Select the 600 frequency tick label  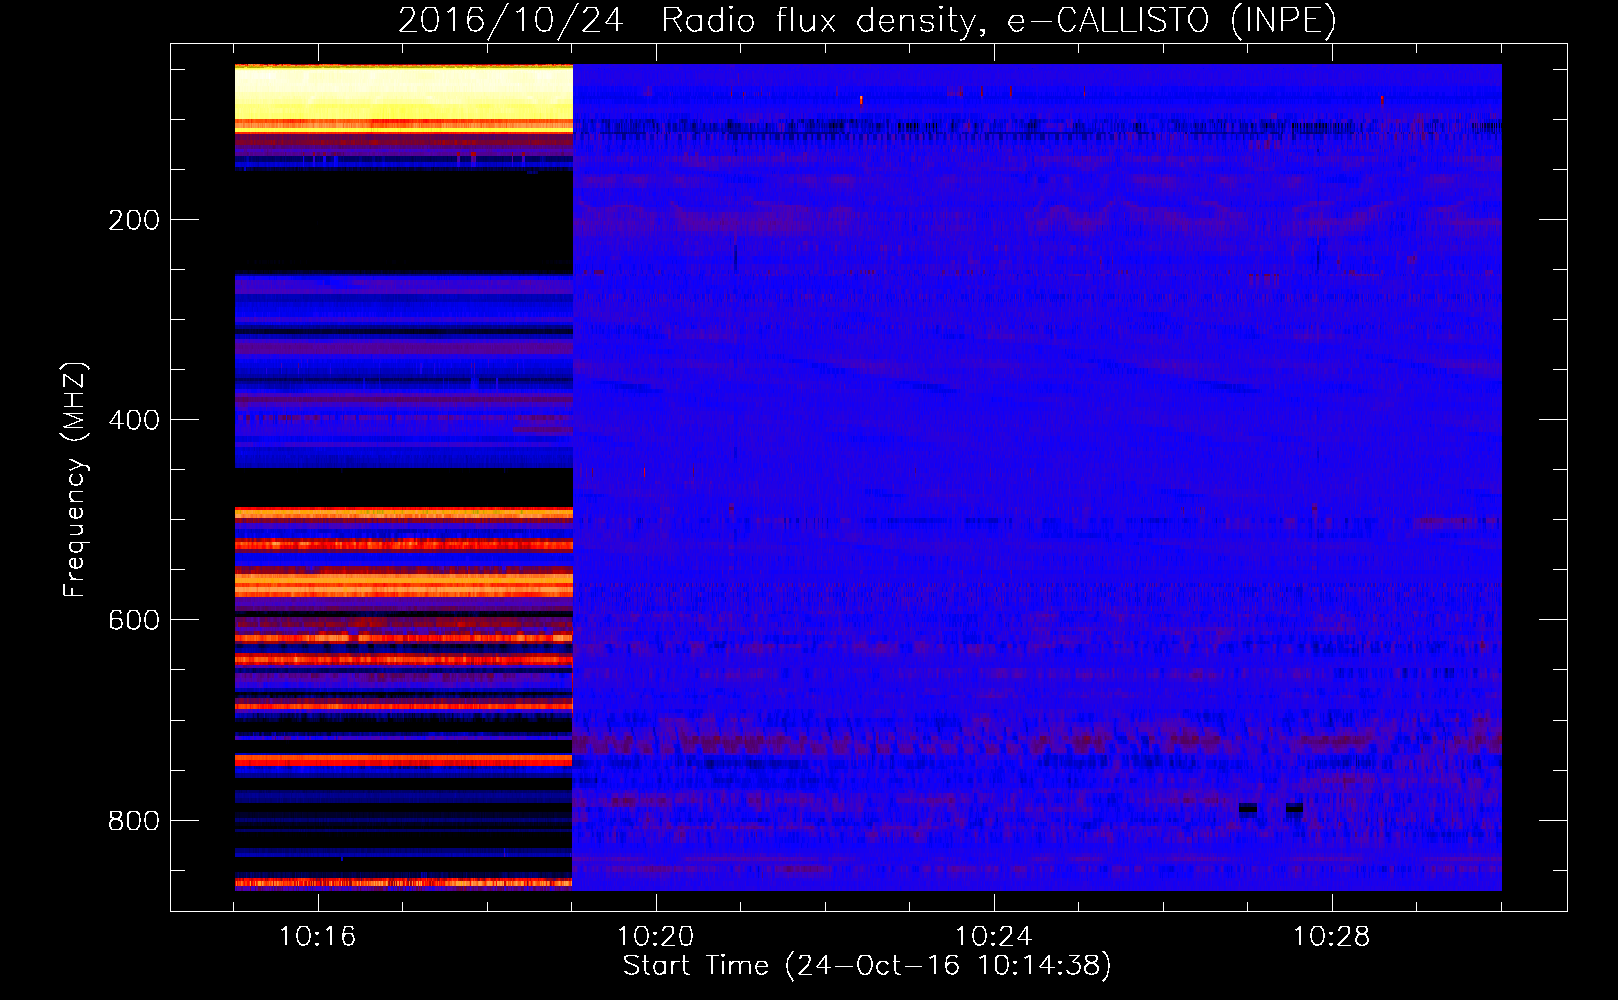tap(134, 620)
